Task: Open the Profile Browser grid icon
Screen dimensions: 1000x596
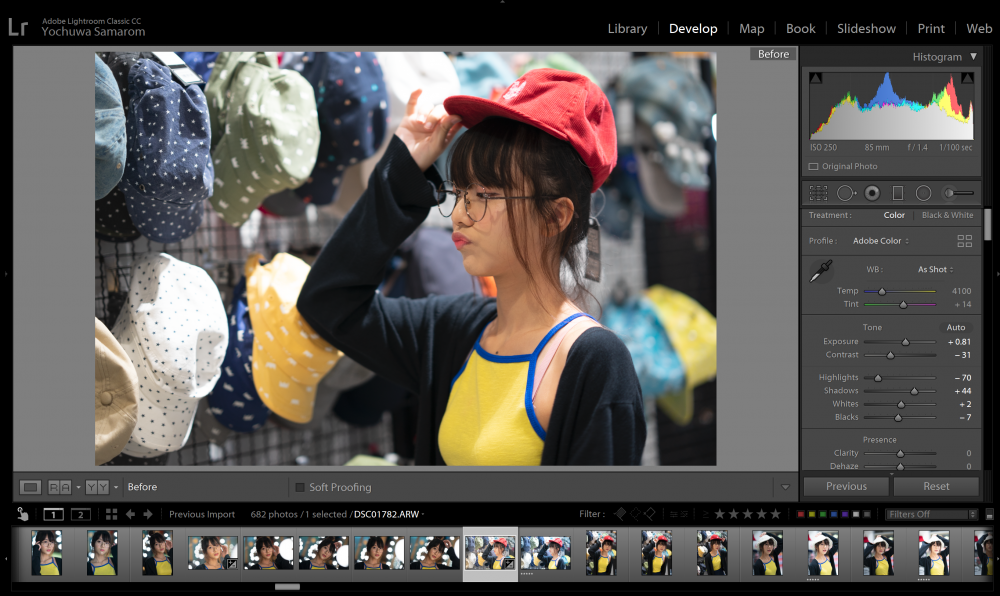Action: click(964, 241)
